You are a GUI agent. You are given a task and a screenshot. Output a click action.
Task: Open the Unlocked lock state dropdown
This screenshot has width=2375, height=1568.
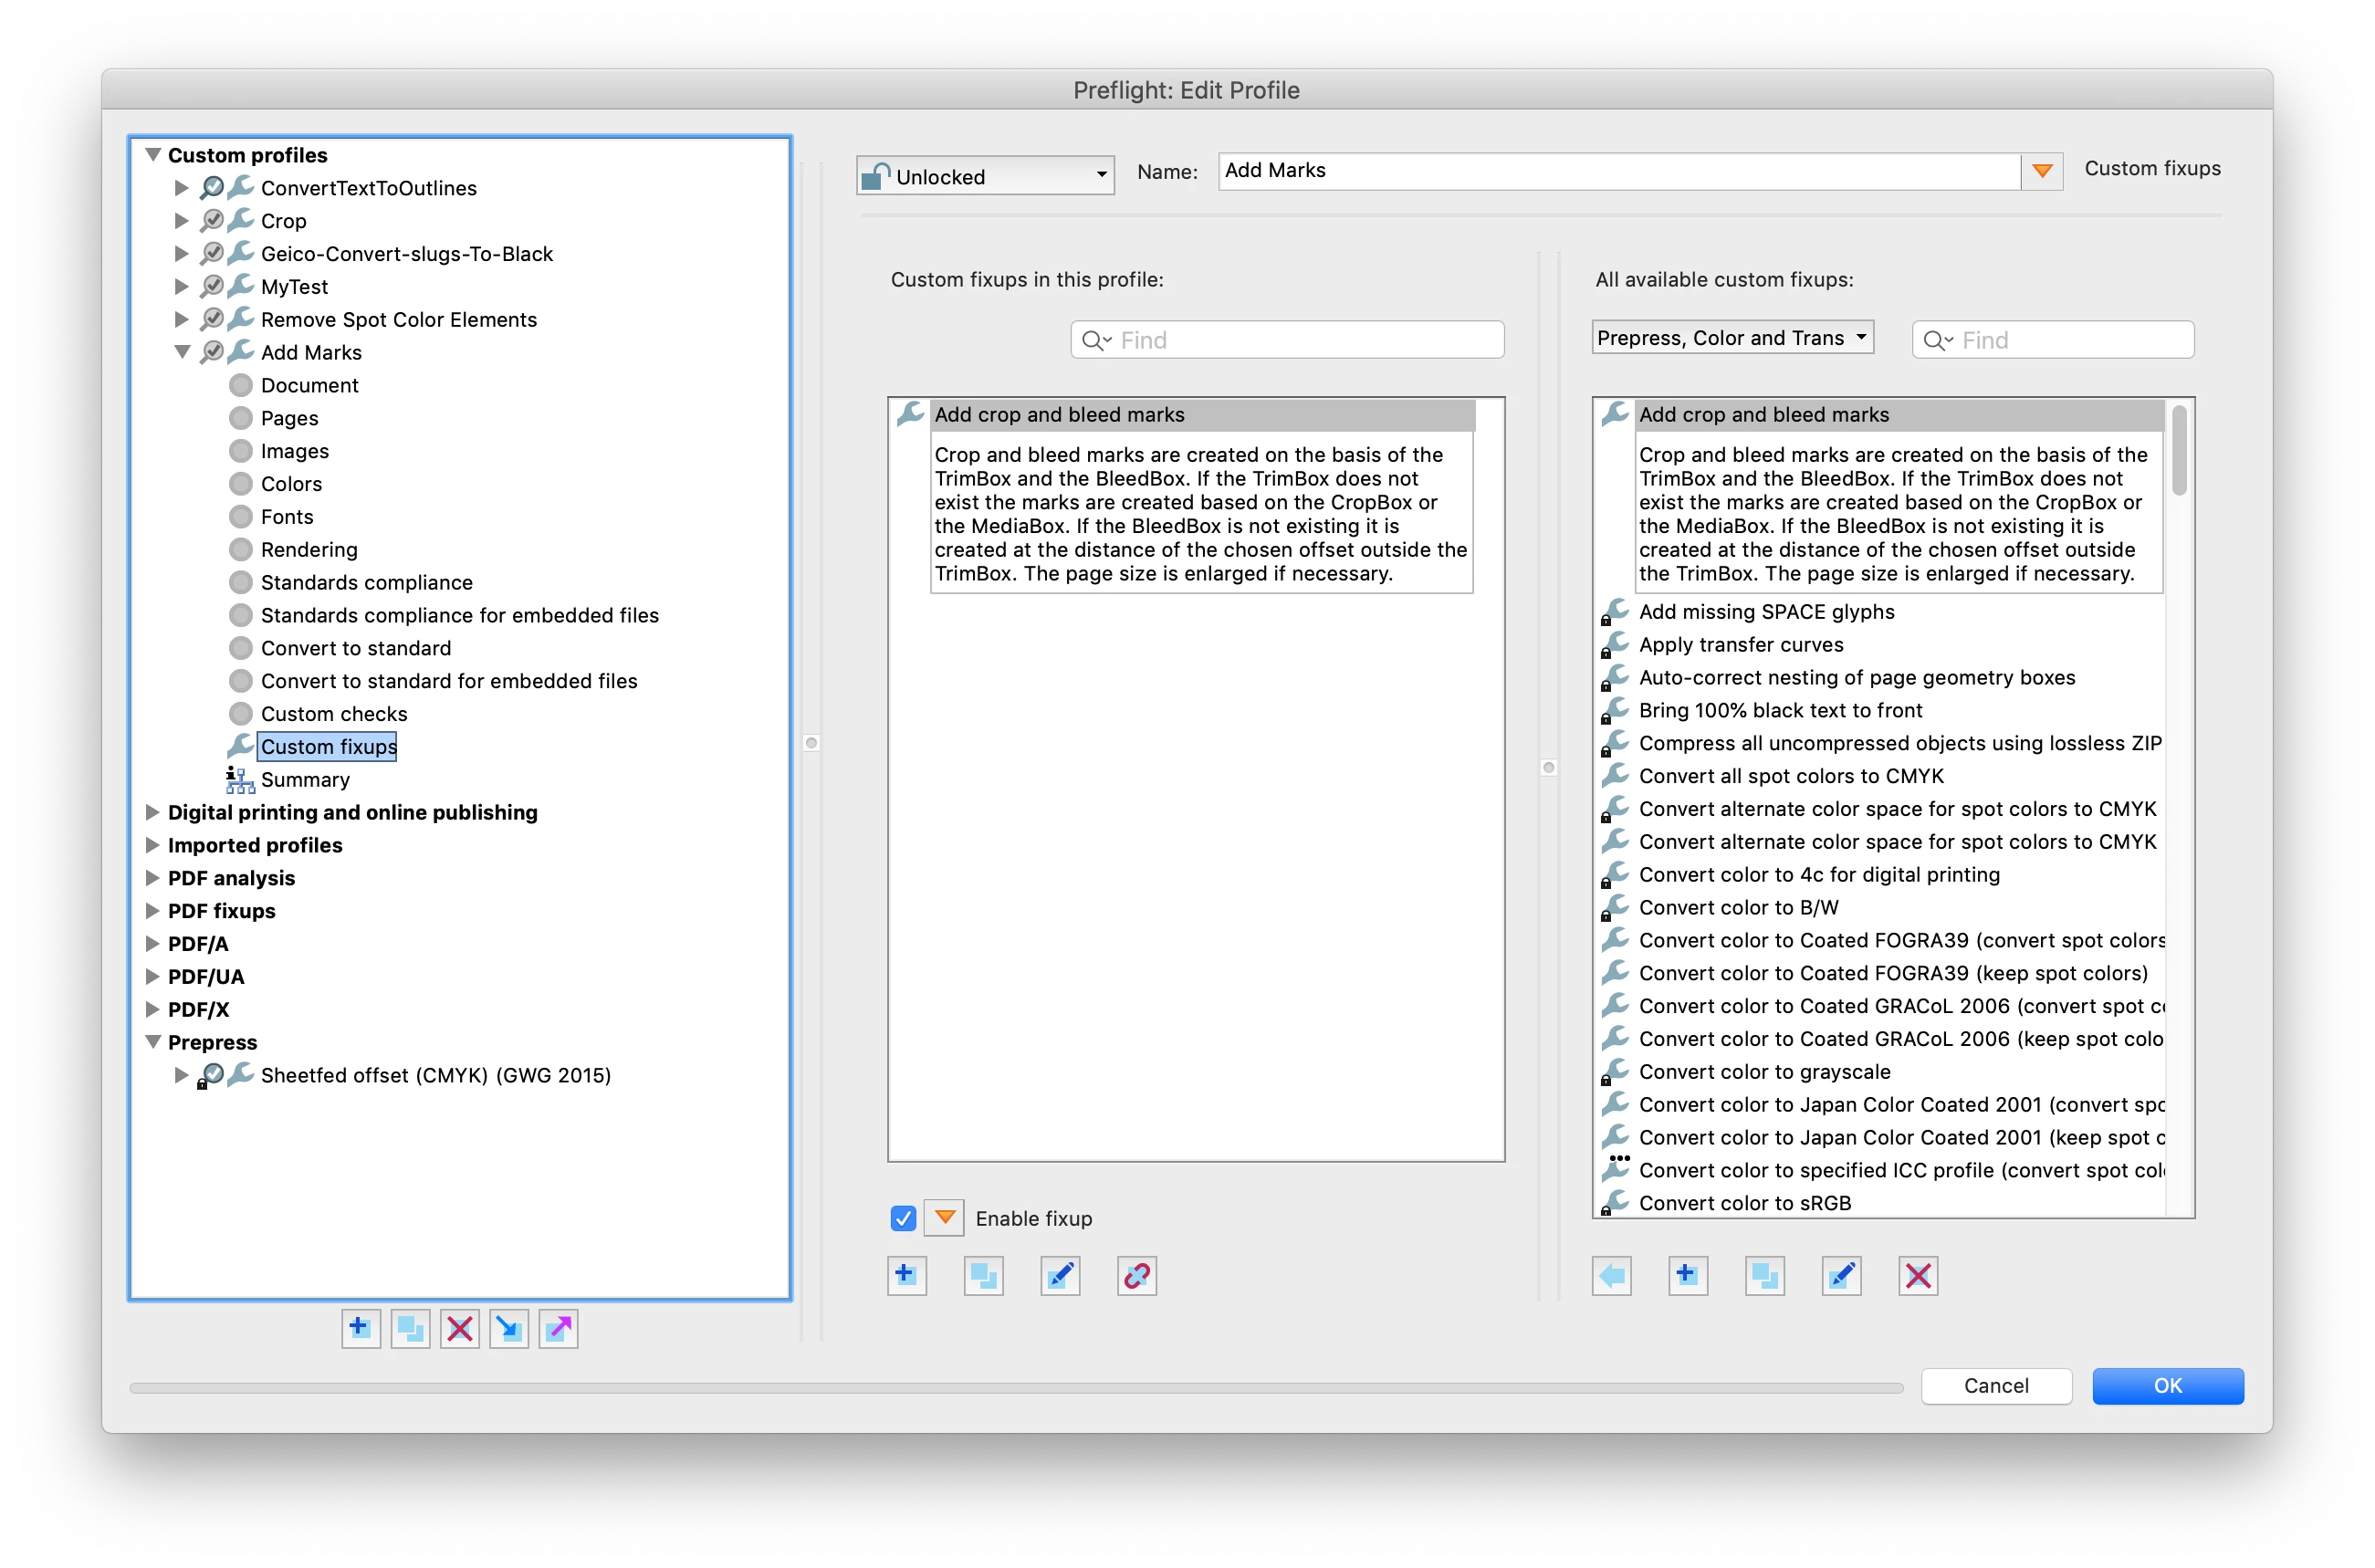985,176
